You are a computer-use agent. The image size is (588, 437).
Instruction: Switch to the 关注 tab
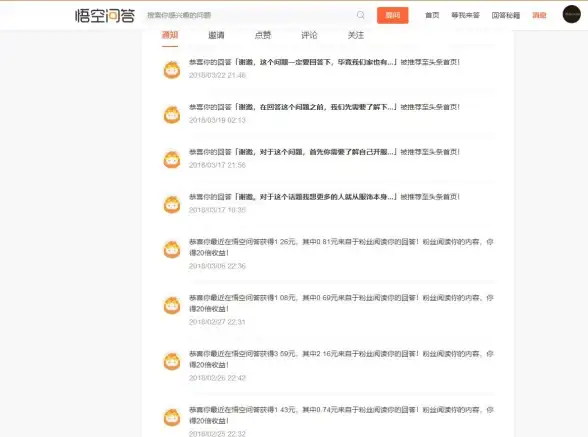point(356,35)
